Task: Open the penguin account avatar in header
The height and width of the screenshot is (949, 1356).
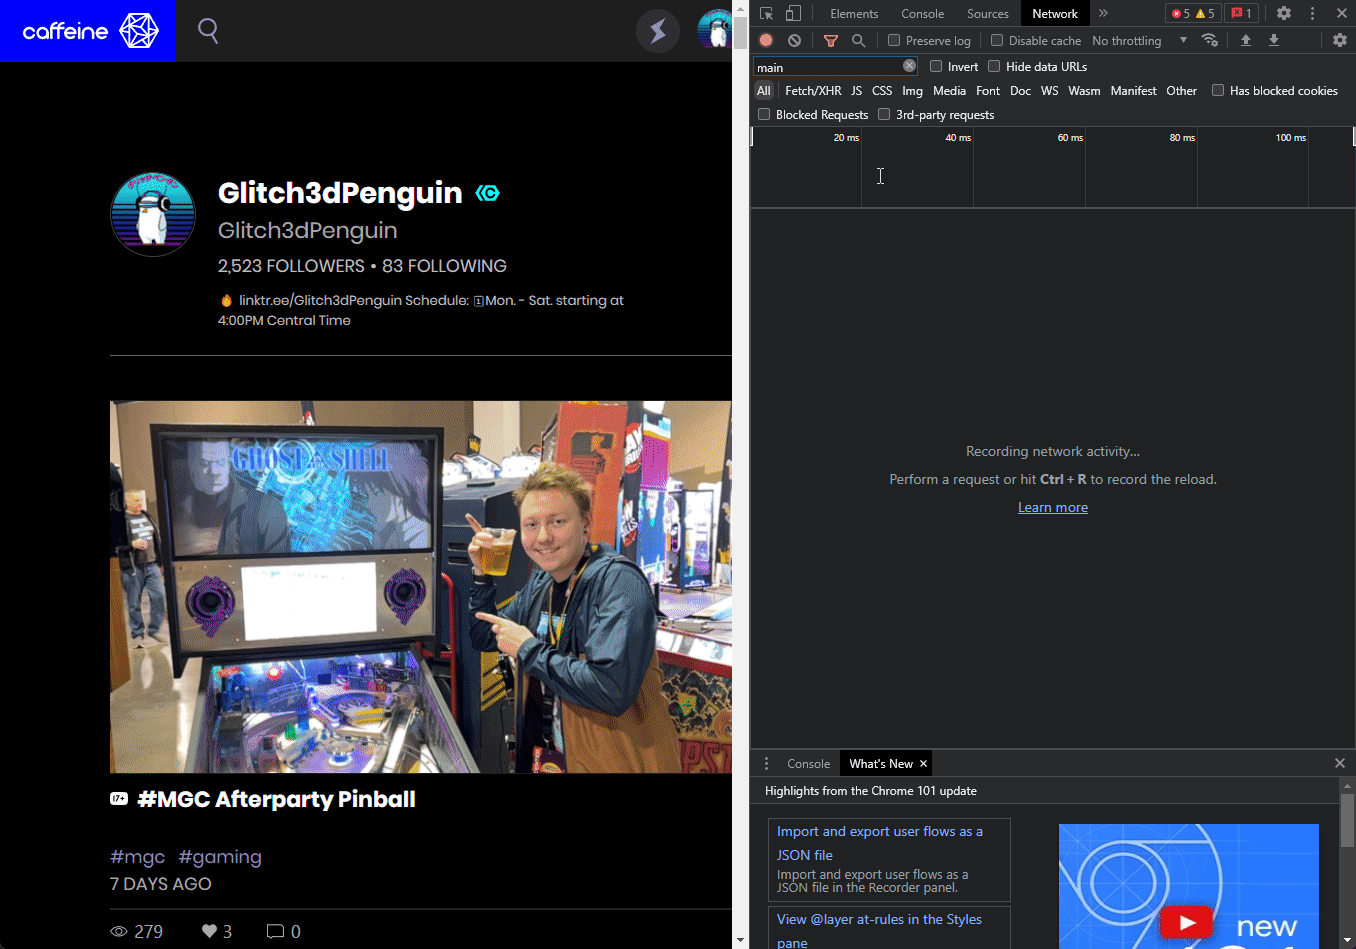Action: 714,31
